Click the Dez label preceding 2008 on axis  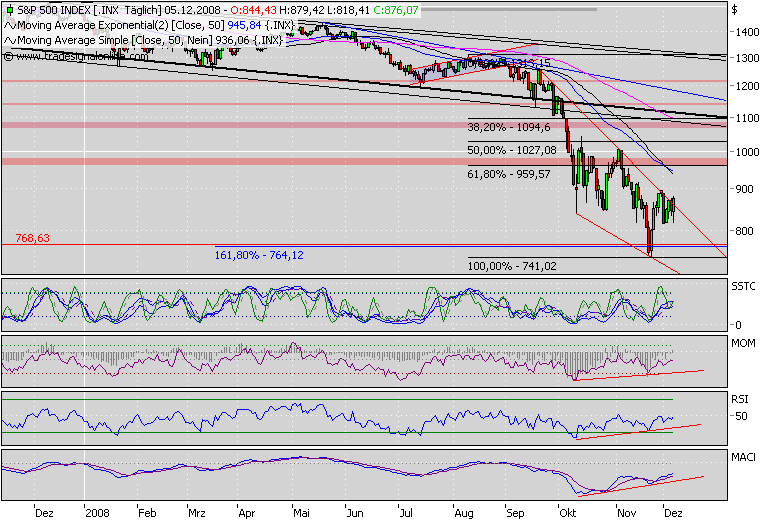[x=44, y=513]
